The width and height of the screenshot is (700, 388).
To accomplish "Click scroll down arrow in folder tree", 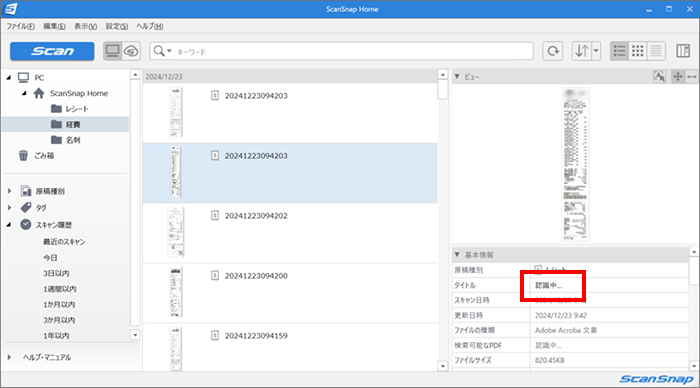I will tap(135, 335).
